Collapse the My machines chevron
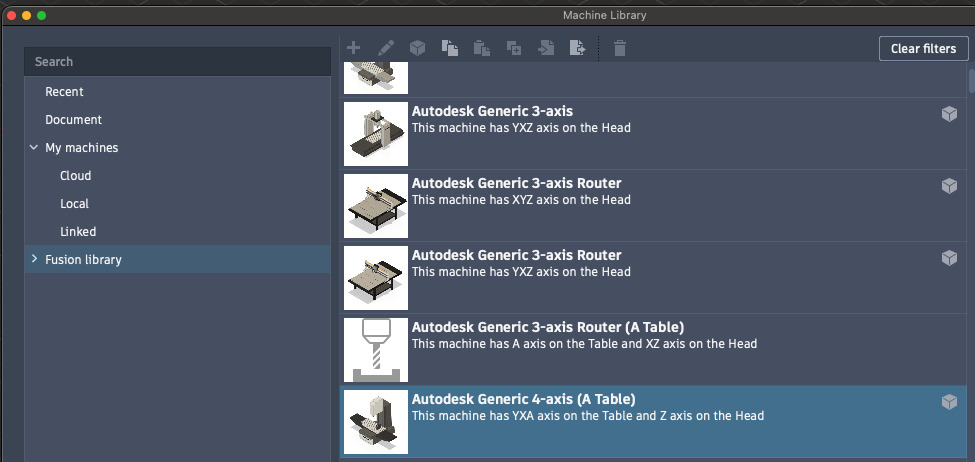This screenshot has height=462, width=975. pyautogui.click(x=34, y=147)
